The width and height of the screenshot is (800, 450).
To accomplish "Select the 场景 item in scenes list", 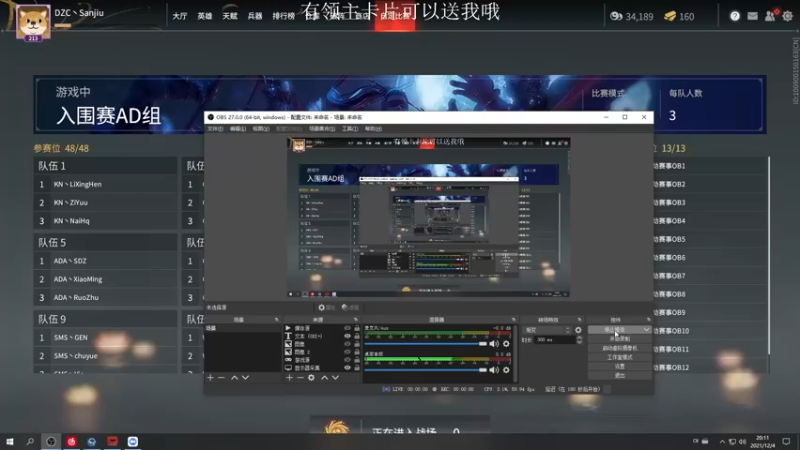I will 242,328.
